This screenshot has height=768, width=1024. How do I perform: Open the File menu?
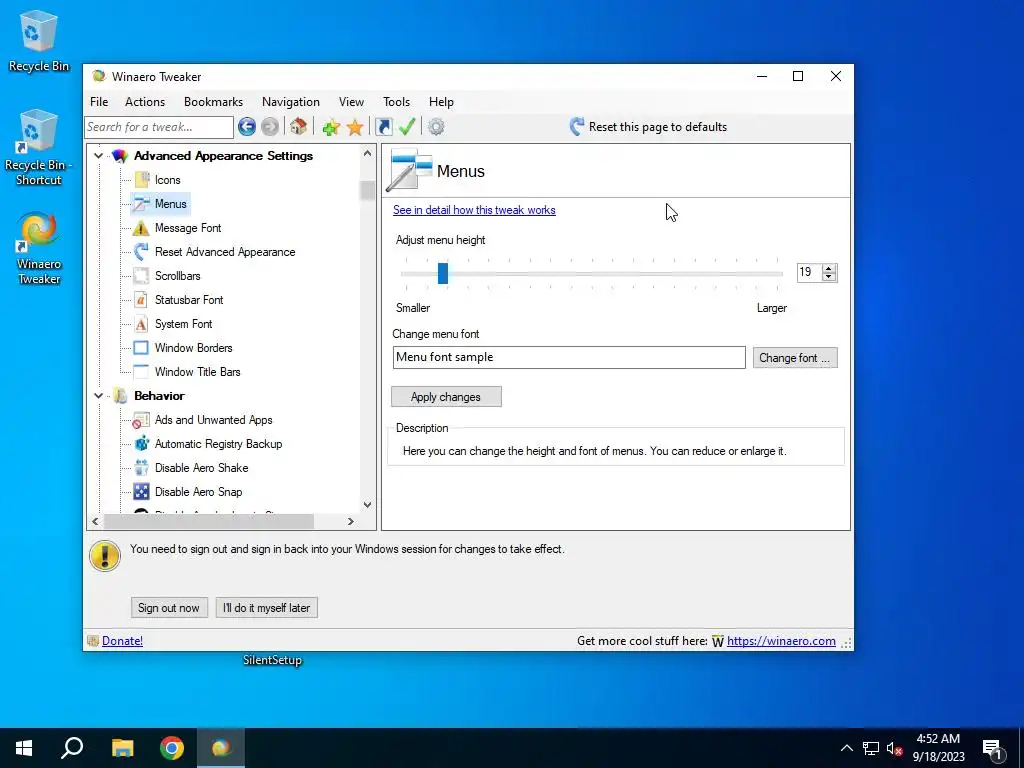click(x=99, y=102)
